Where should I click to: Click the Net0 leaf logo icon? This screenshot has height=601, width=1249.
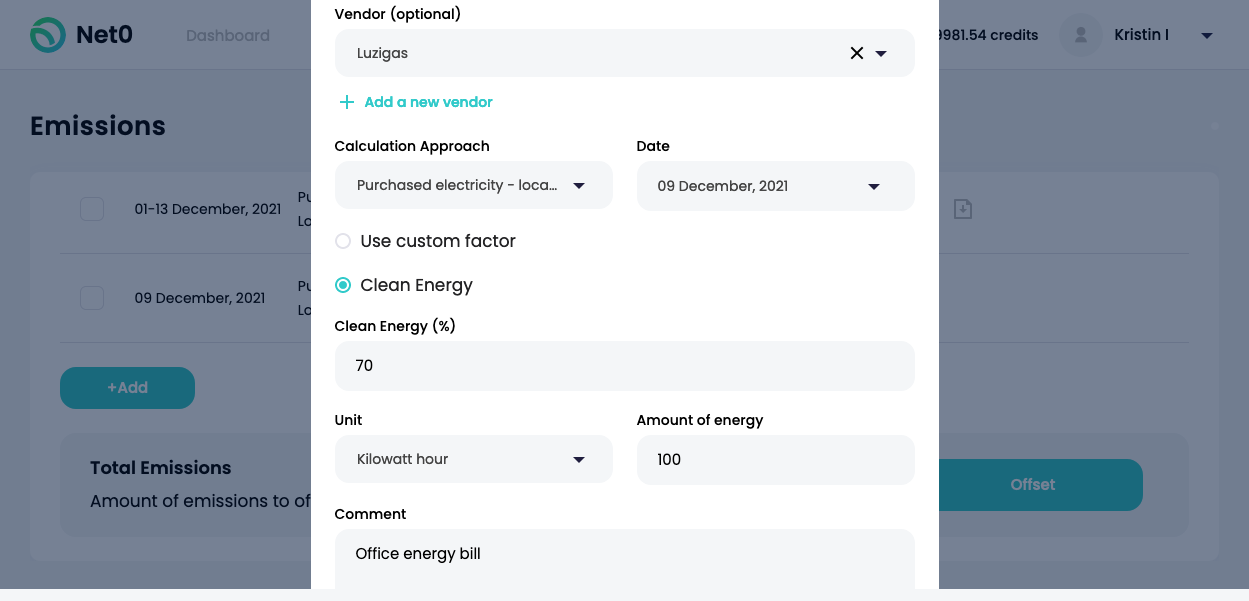(47, 35)
